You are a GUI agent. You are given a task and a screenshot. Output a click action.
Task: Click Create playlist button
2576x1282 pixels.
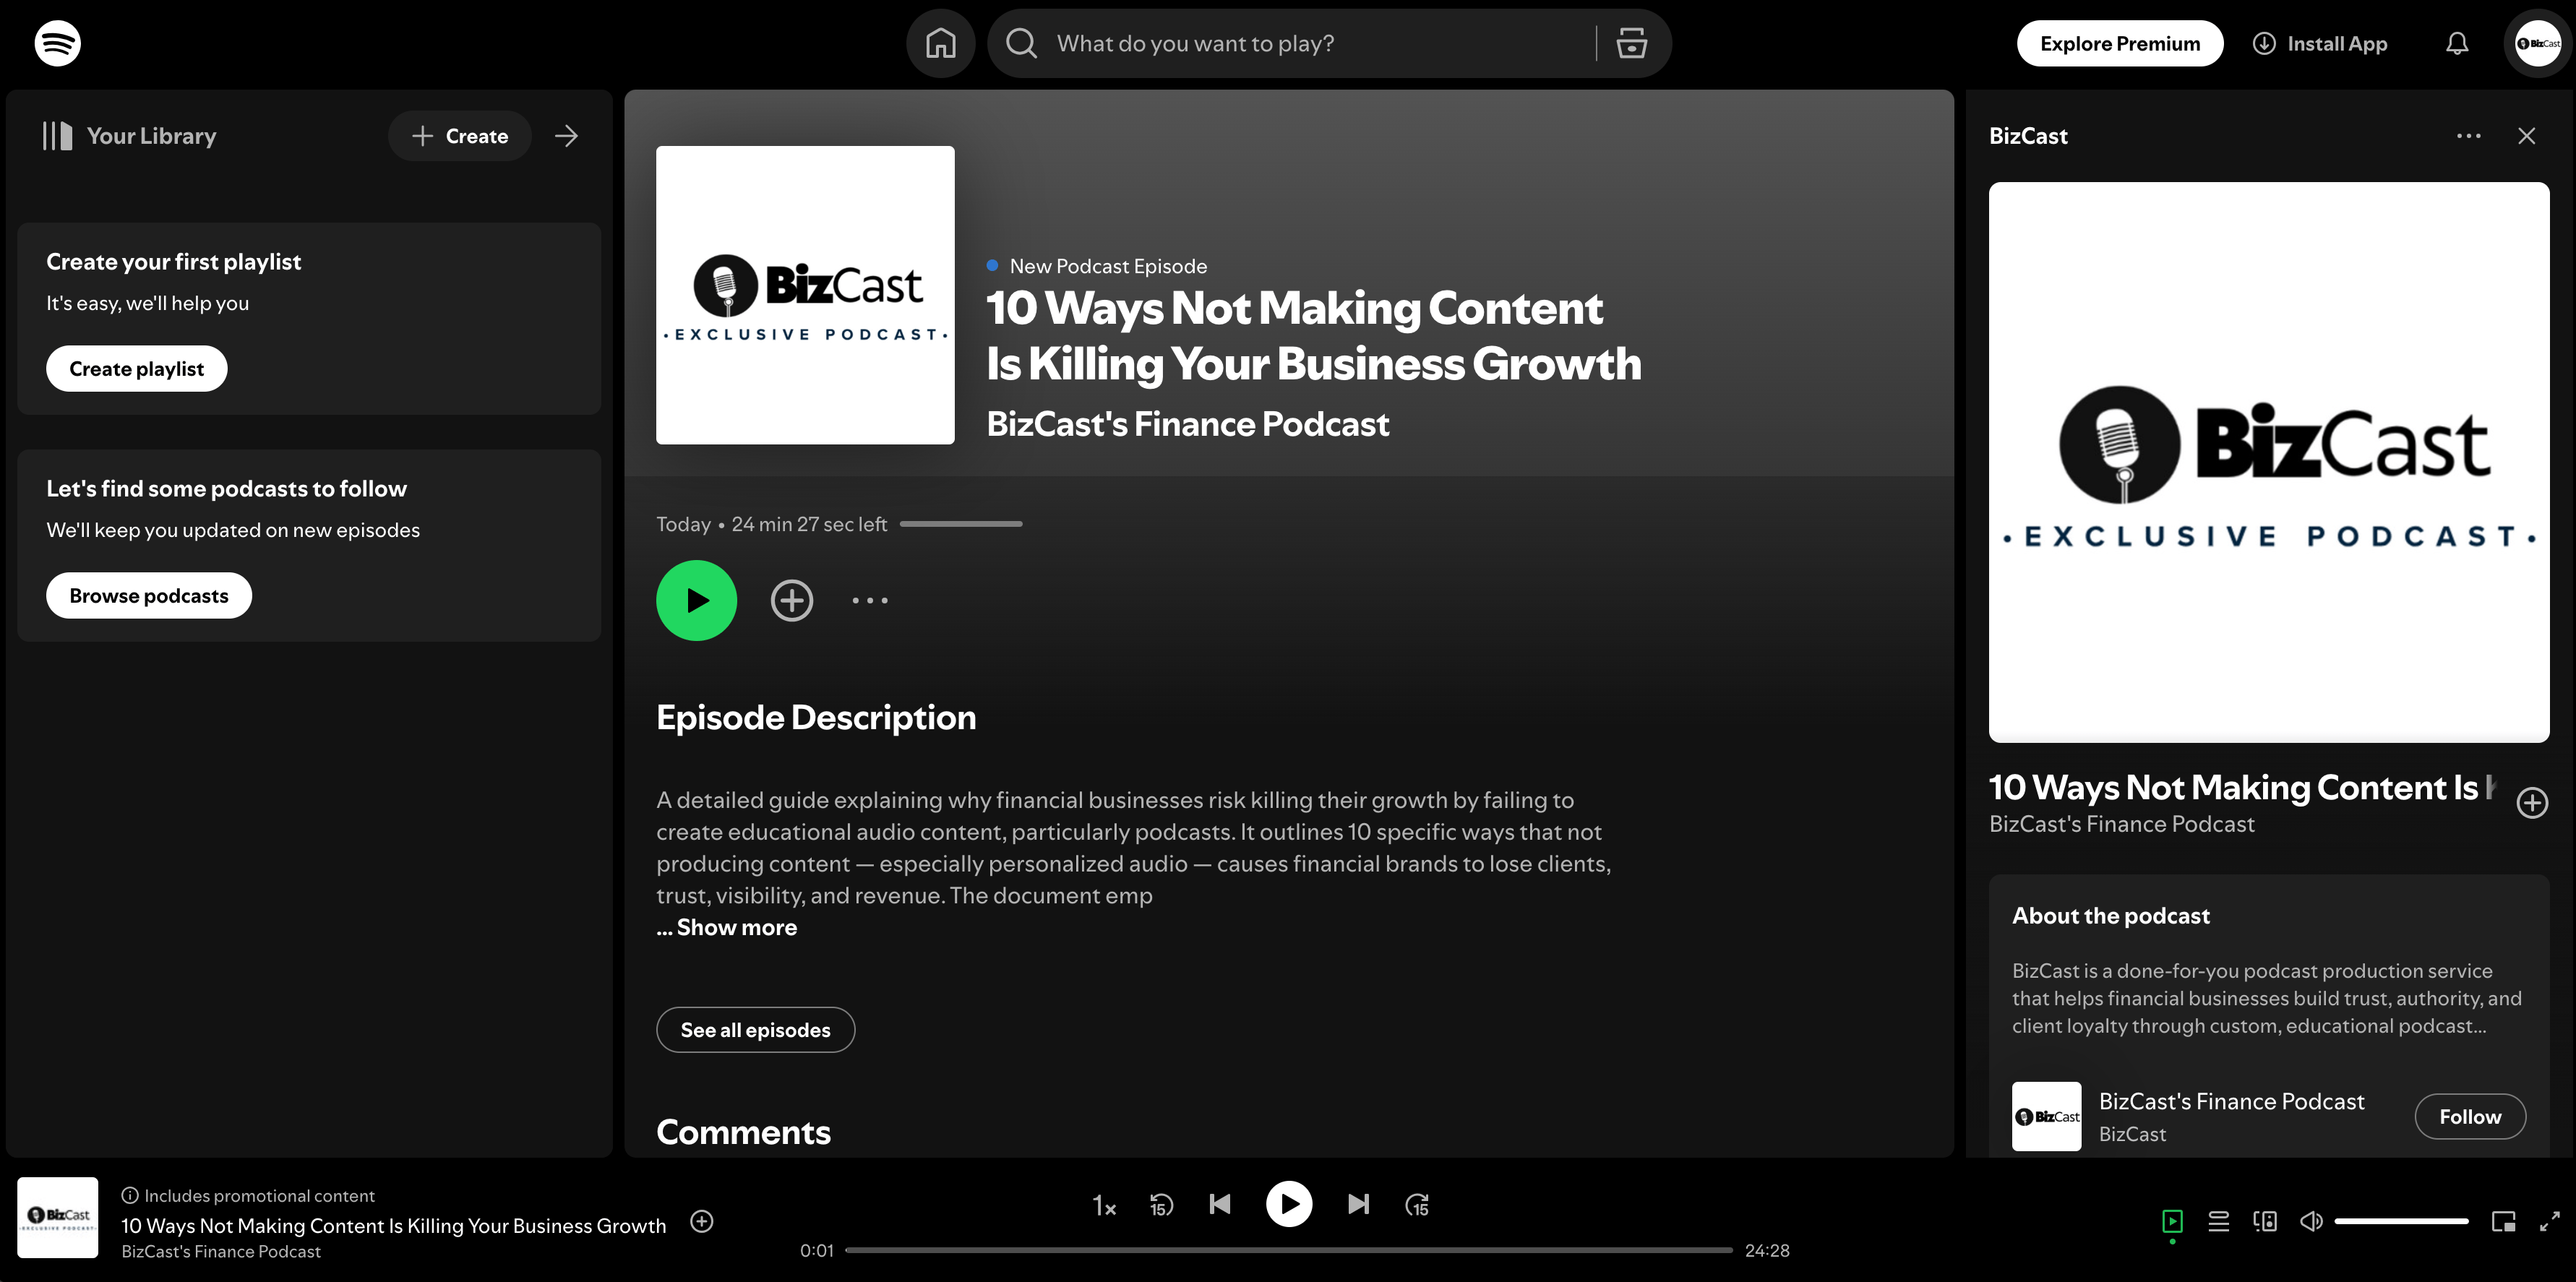(x=136, y=369)
